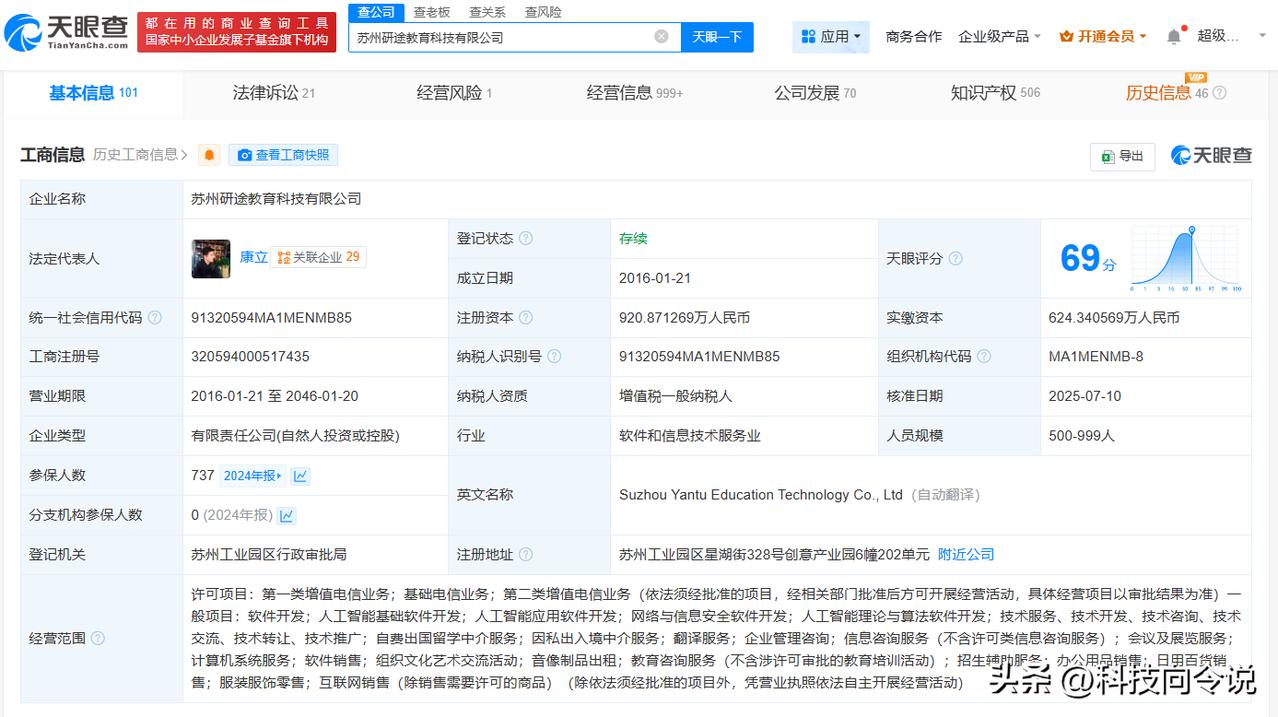Switch to the 查公司 search tab
This screenshot has width=1278, height=717.
point(376,12)
